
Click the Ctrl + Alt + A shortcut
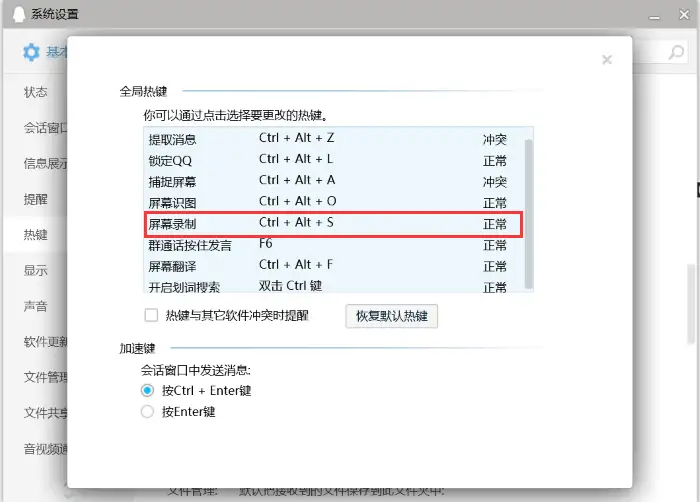(297, 180)
